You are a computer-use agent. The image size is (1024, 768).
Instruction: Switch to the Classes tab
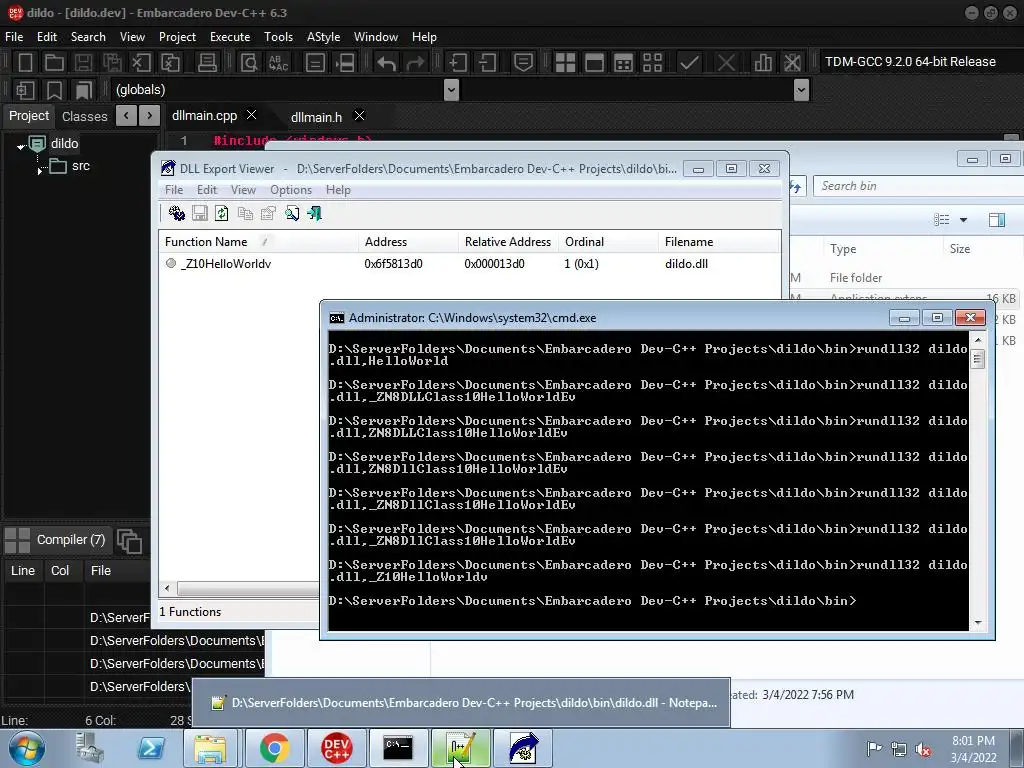[x=84, y=116]
